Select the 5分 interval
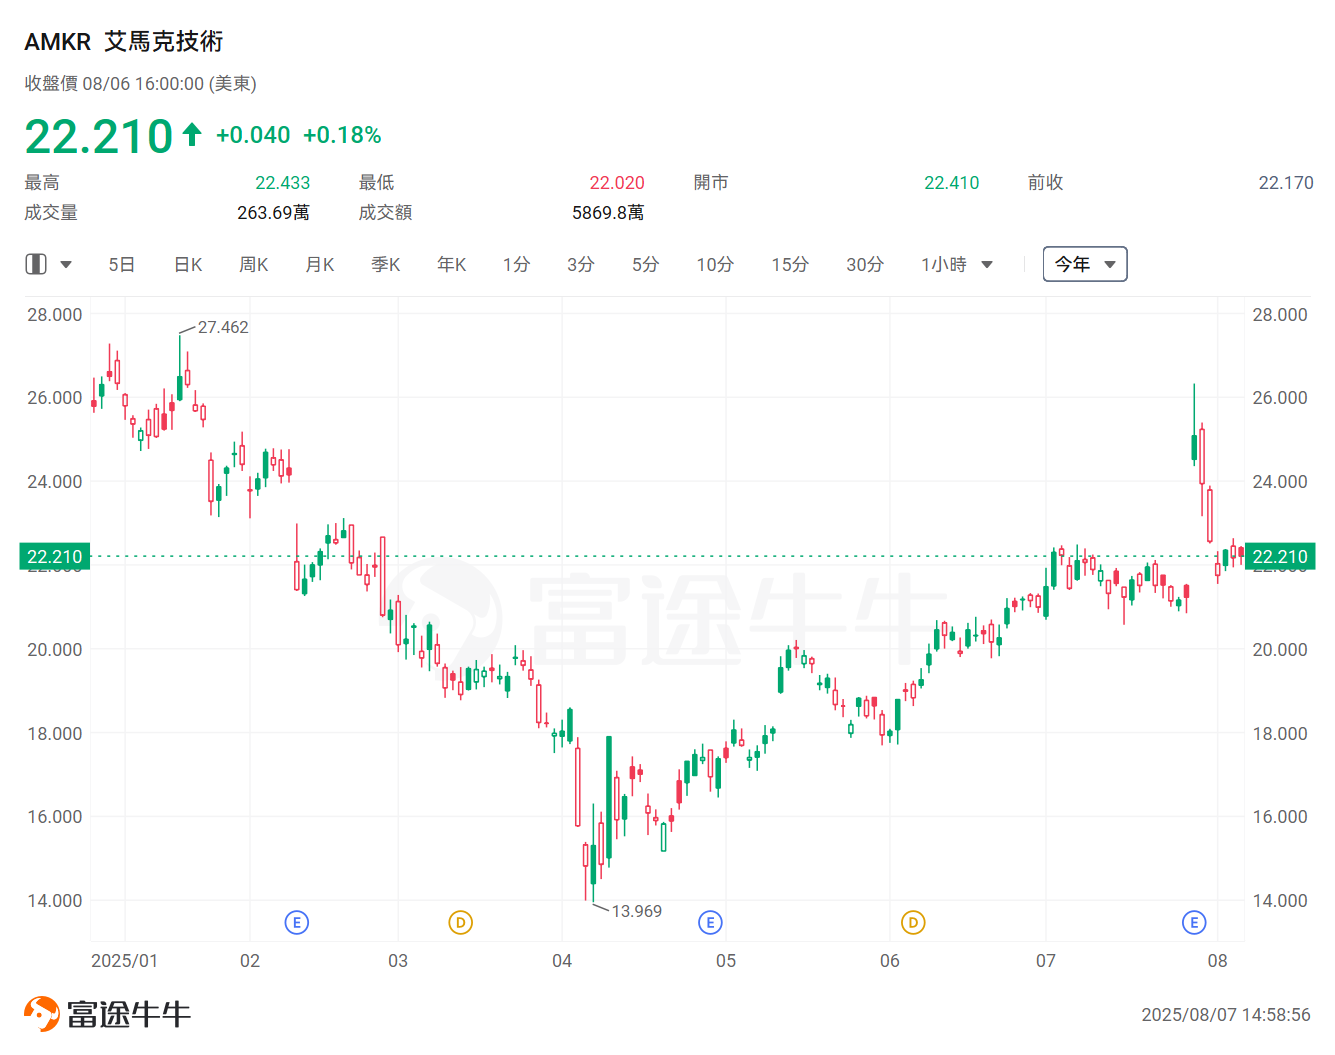1335x1055 pixels. click(645, 263)
